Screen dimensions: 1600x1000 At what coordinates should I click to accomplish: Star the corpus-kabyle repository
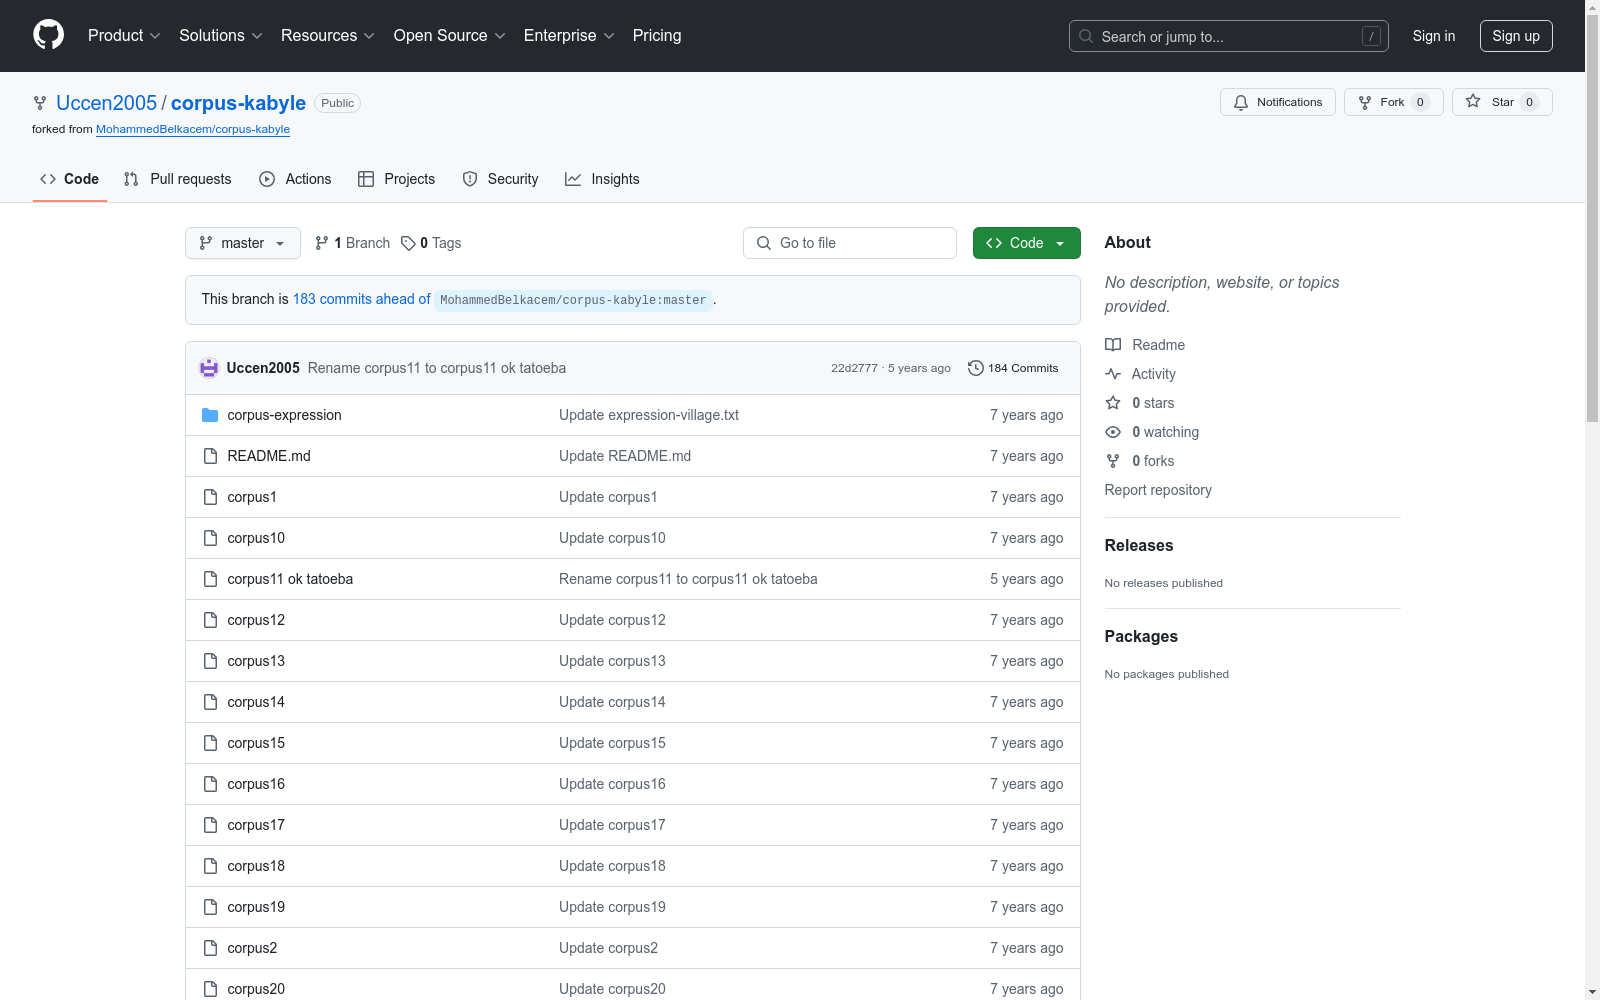tap(1501, 102)
